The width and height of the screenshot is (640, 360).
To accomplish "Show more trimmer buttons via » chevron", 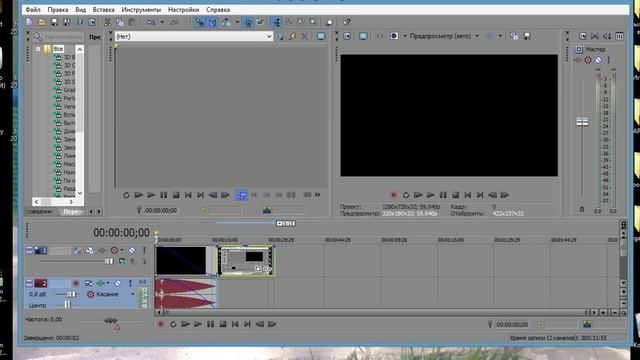I will tap(317, 195).
